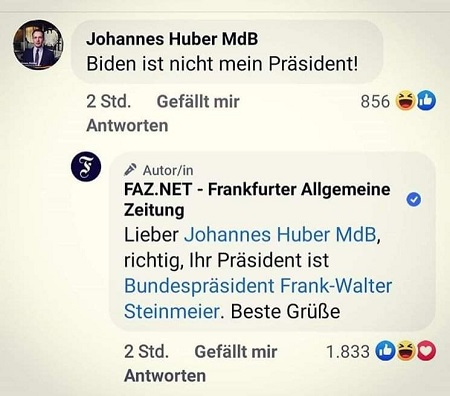Click Antworten under the FAZ.NET reply
The image size is (450, 396).
point(165,376)
